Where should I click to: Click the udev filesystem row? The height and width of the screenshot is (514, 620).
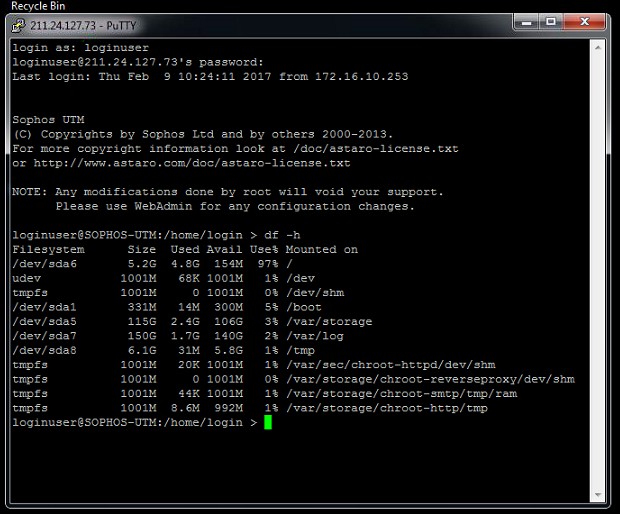click(163, 278)
